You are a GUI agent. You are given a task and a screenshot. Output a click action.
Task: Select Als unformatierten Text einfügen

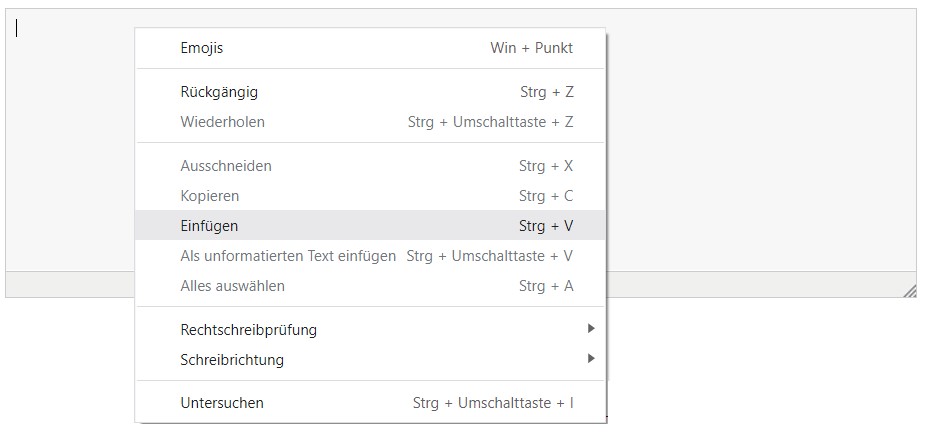(288, 256)
